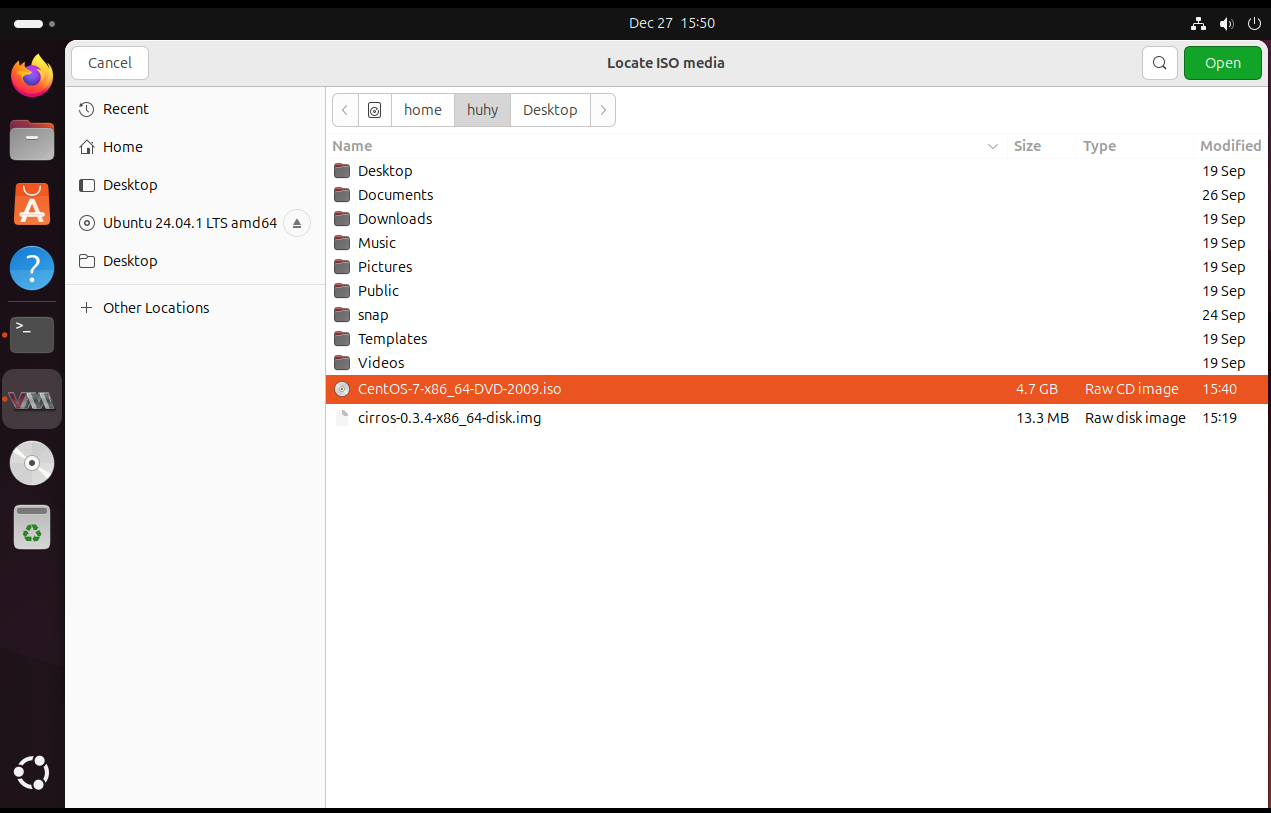The height and width of the screenshot is (813, 1271).
Task: Select the Desktop folder in file list
Action: pos(797,171)
